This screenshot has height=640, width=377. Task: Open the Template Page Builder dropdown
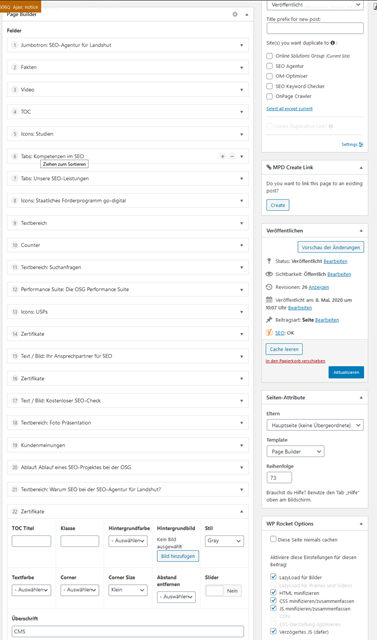(296, 451)
